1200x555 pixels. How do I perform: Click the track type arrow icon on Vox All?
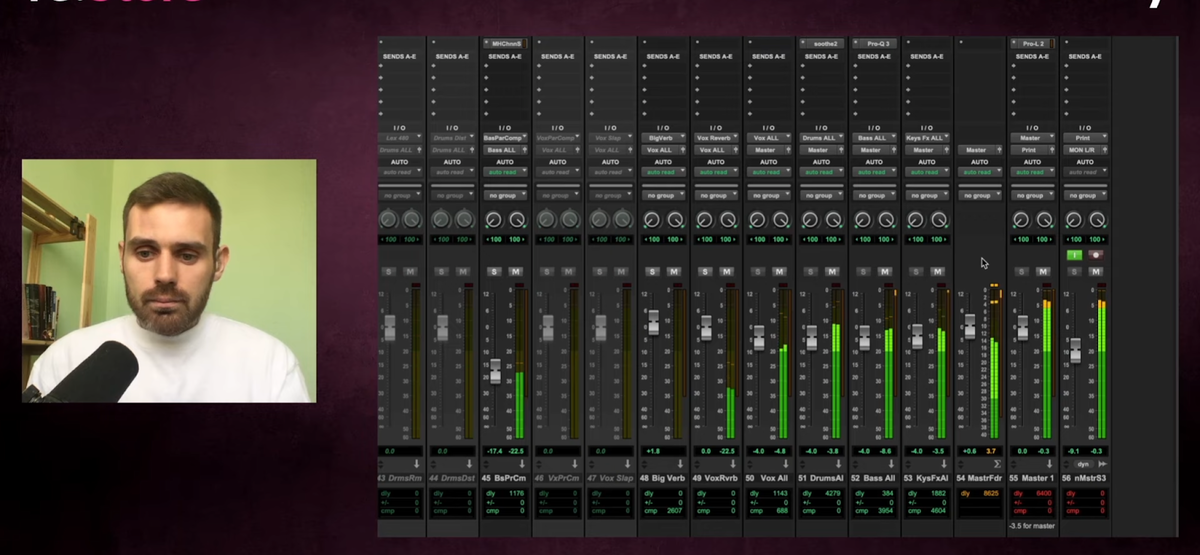pyautogui.click(x=787, y=464)
